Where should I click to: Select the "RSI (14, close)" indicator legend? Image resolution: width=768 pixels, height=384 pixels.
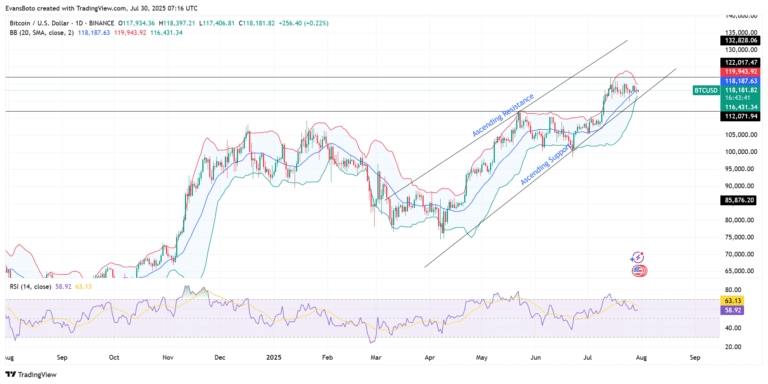coord(30,287)
